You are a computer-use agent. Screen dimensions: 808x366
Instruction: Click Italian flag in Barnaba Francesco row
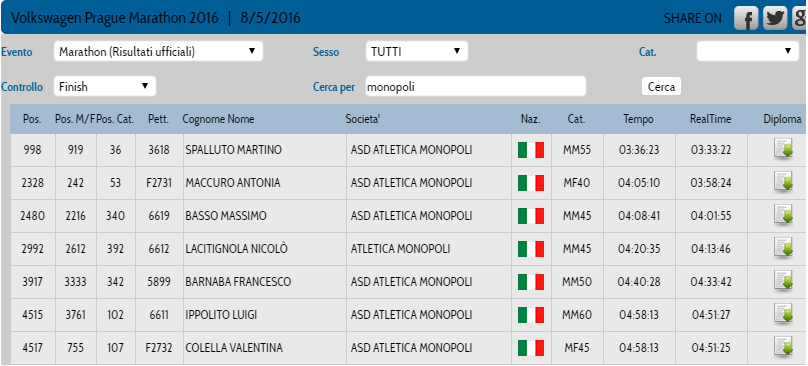click(x=531, y=282)
